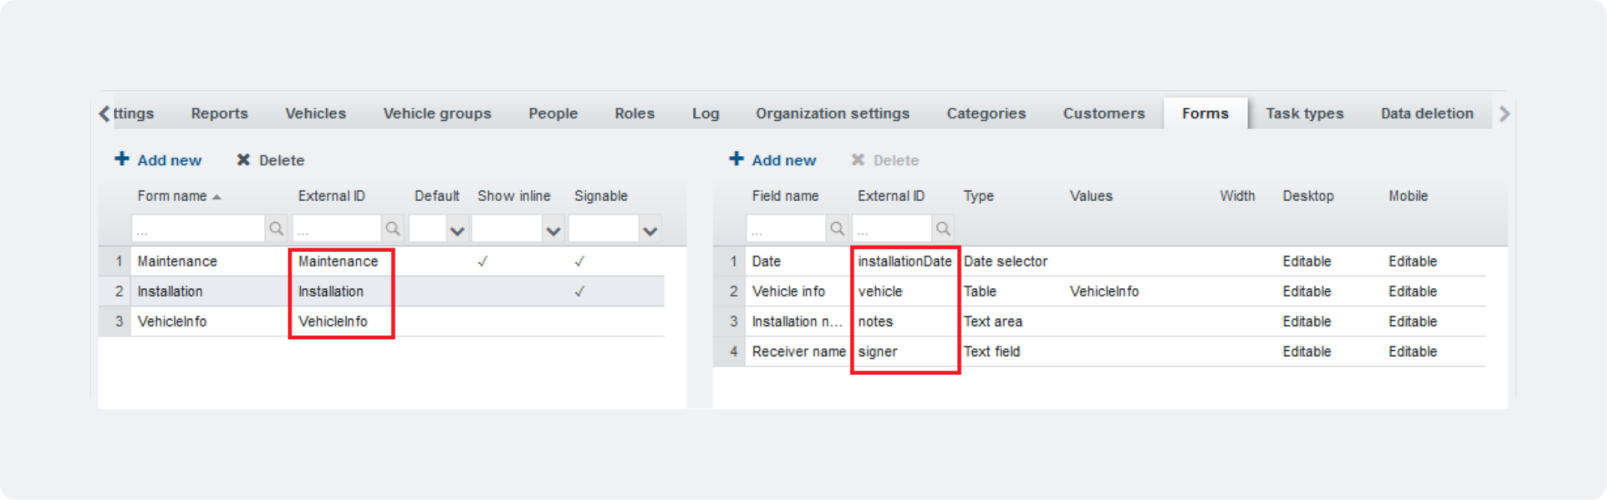The width and height of the screenshot is (1607, 500).
Task: Open the Reports tab
Action: tap(219, 113)
